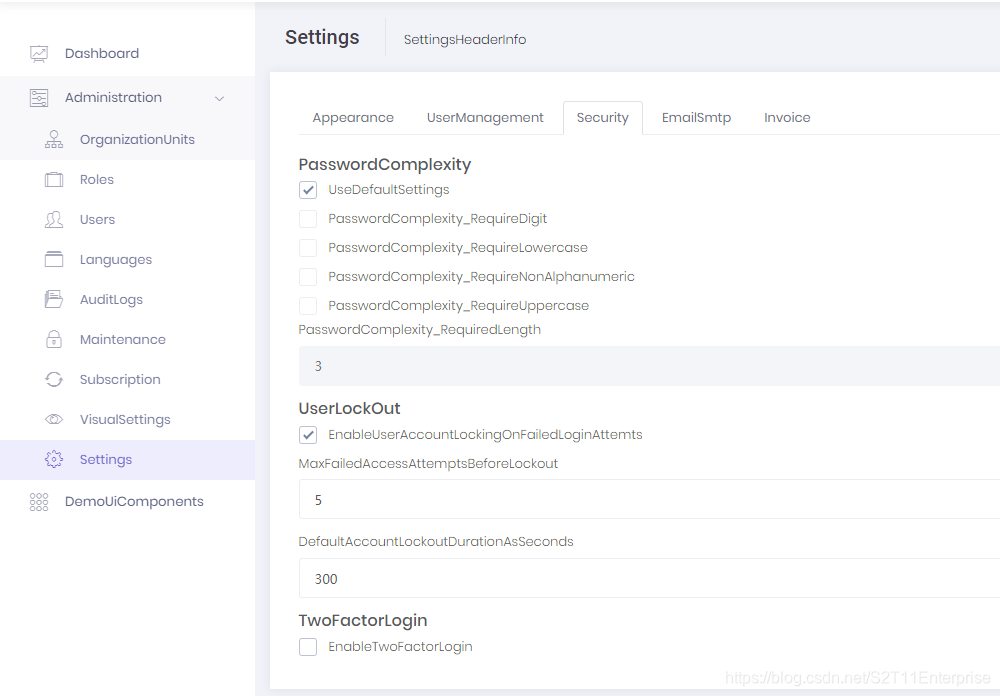
Task: Toggle EnableUserAccountLockingOnFailedLoginAttemts
Action: click(308, 434)
